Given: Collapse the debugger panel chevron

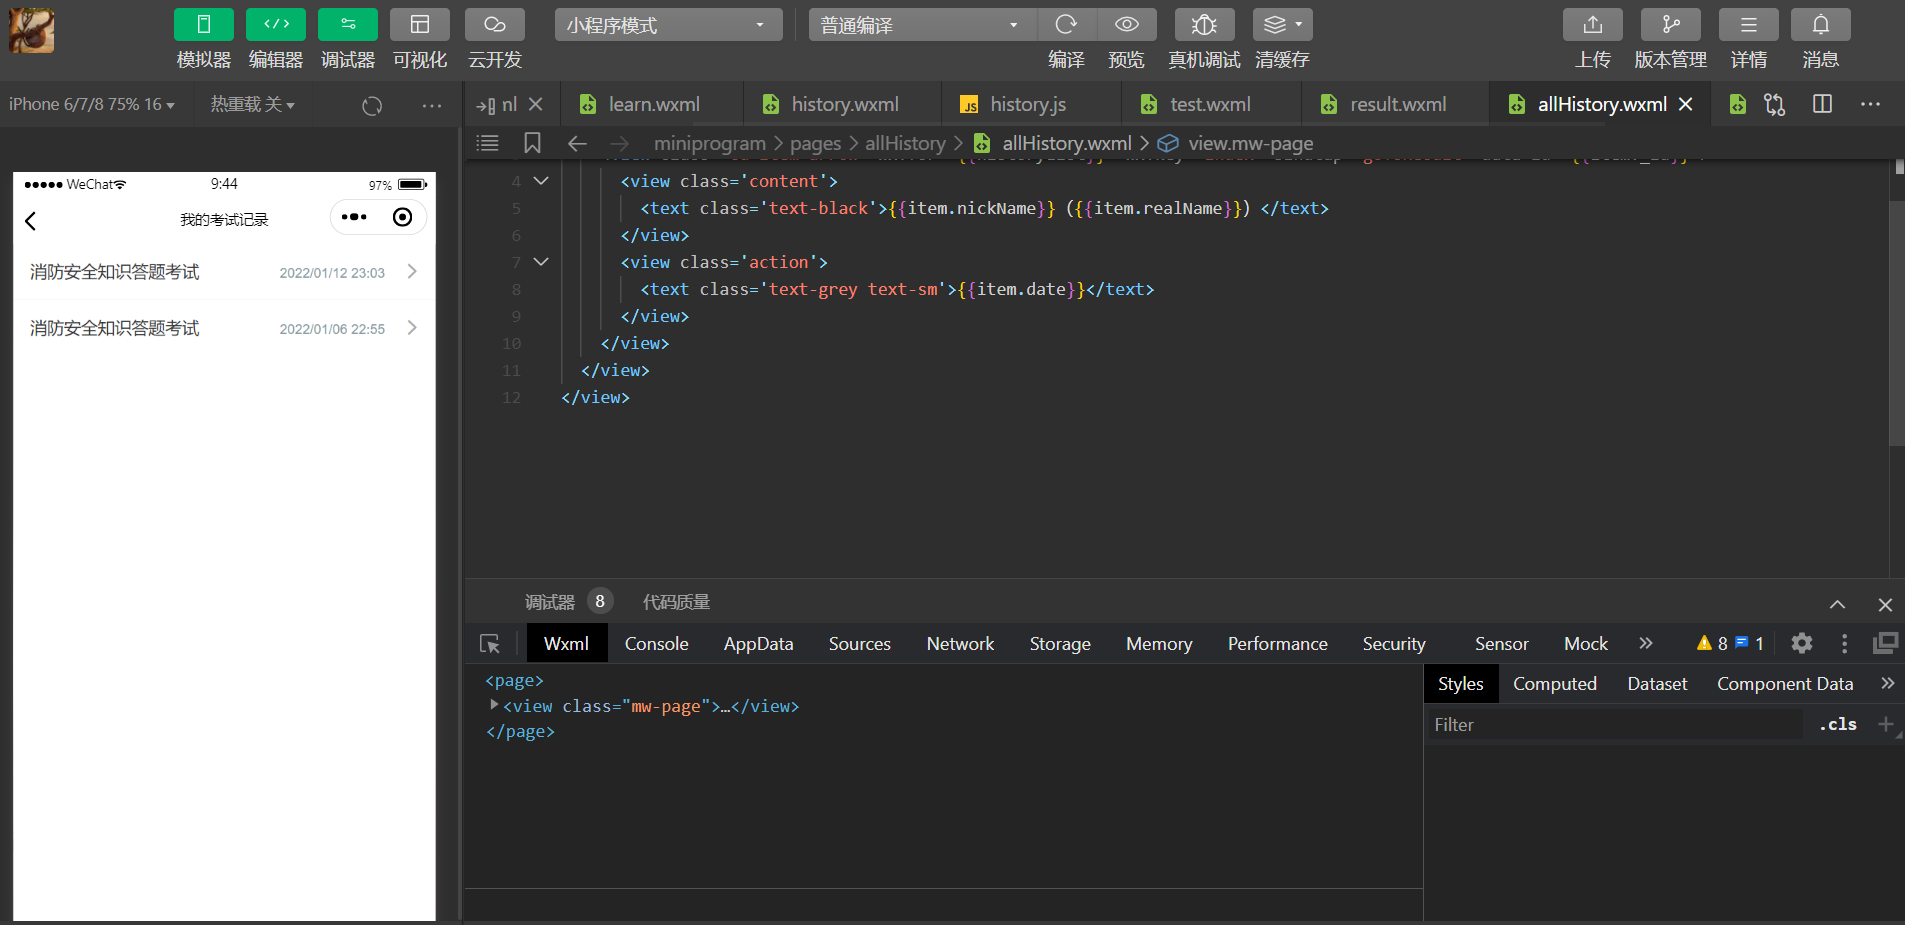Looking at the screenshot, I should (x=1838, y=604).
